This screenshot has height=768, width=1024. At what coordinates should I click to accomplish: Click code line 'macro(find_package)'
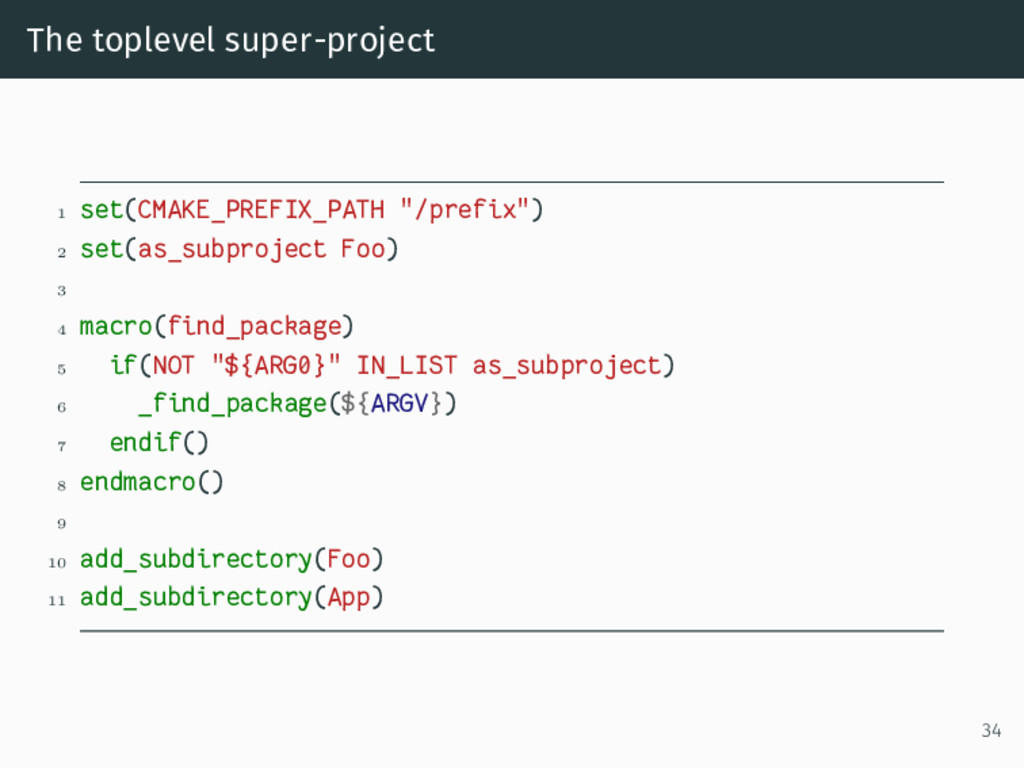217,326
